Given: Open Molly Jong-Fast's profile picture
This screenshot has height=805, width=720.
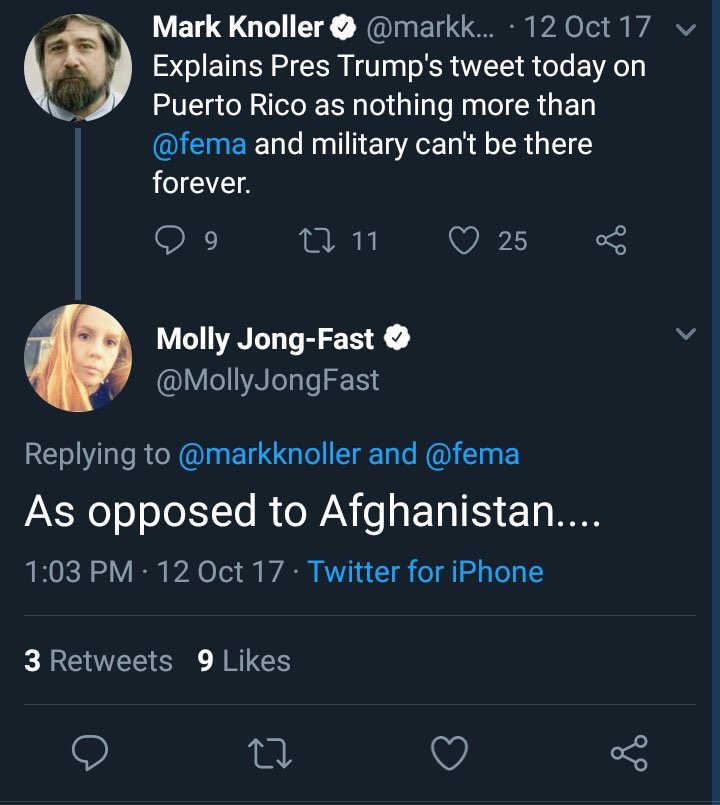Looking at the screenshot, I should click(x=77, y=357).
